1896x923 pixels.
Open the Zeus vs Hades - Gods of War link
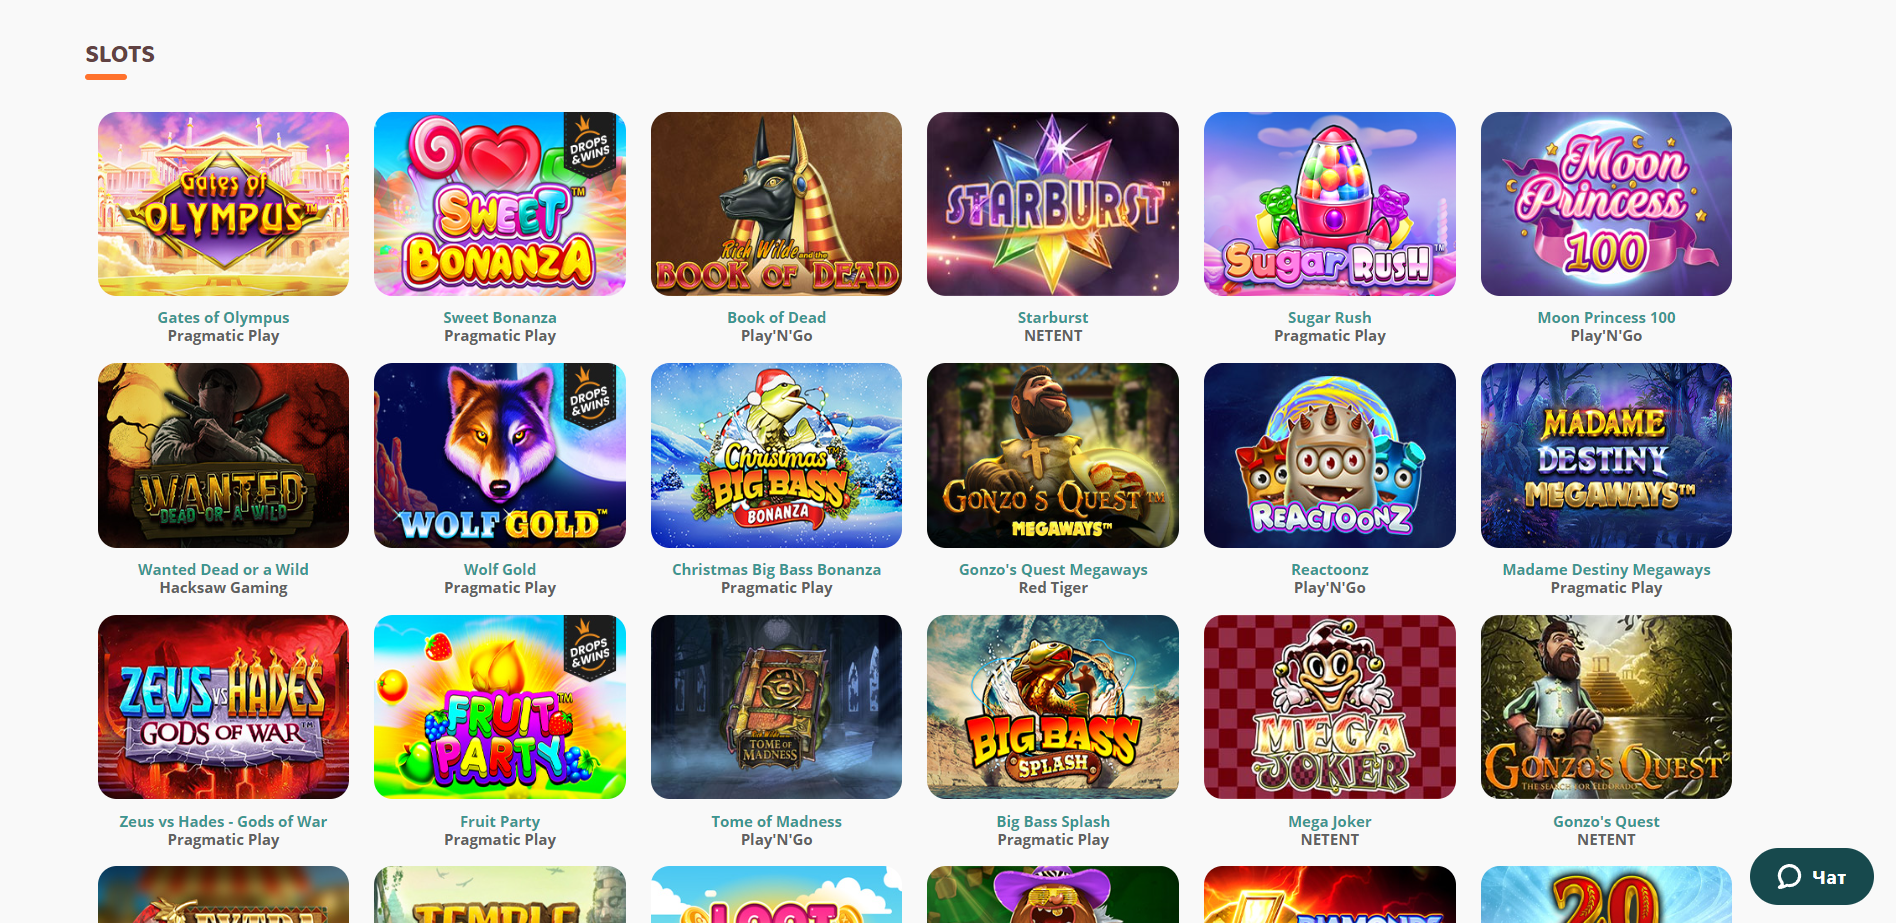click(223, 821)
